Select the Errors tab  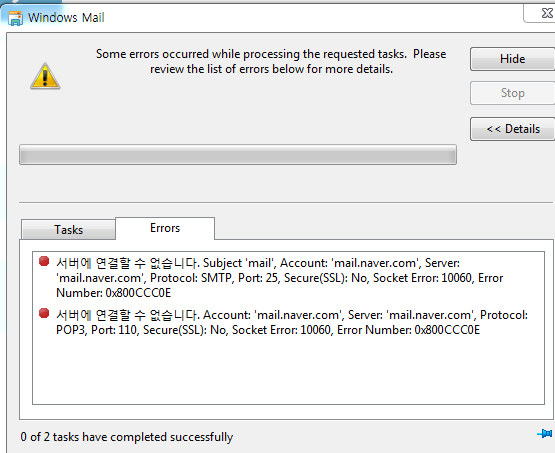tap(165, 228)
